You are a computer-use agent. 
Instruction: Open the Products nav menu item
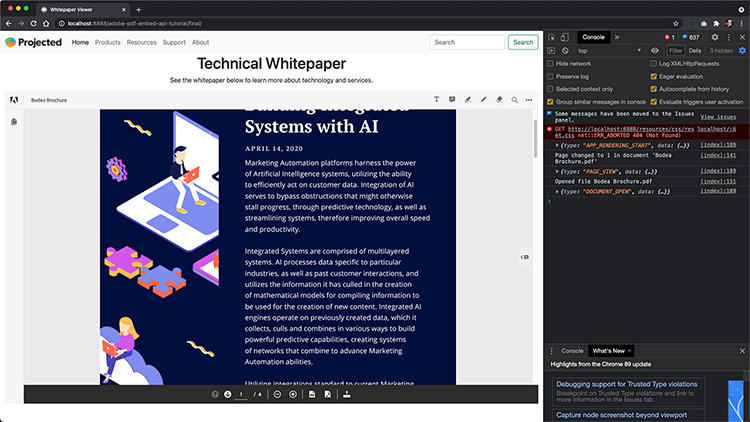point(107,43)
